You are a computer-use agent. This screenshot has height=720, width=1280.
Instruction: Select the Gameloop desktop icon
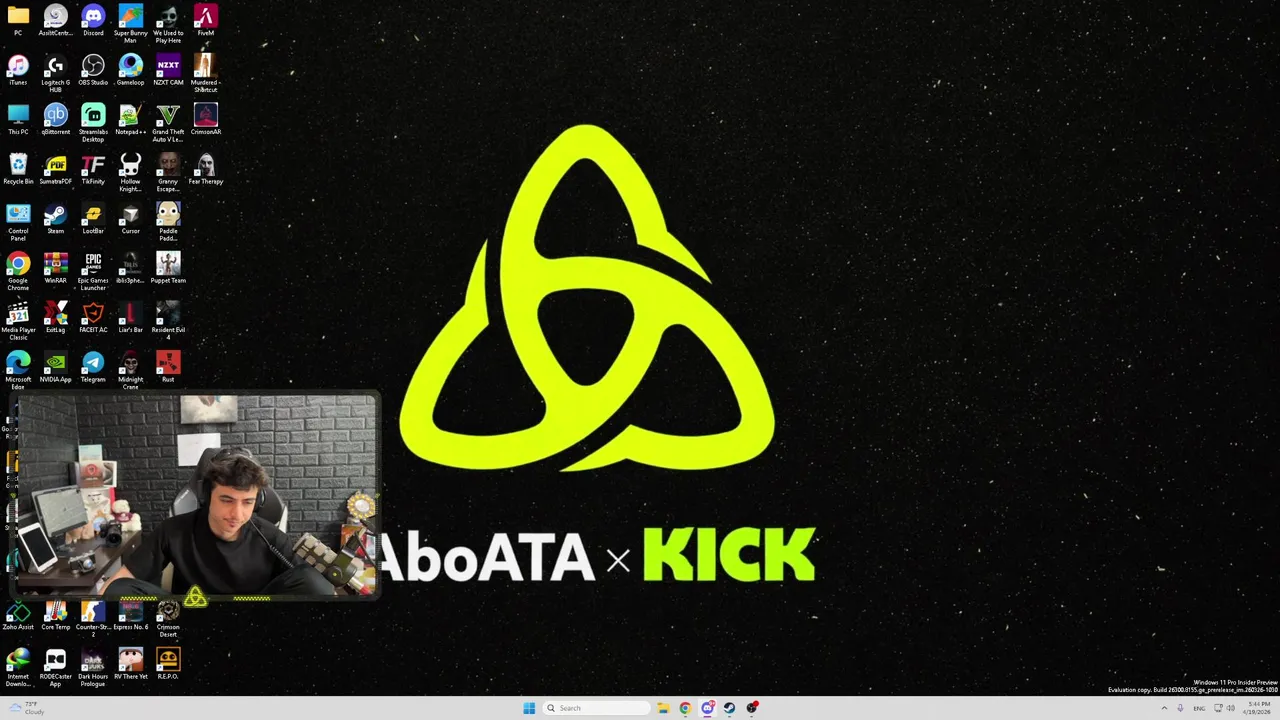point(130,70)
